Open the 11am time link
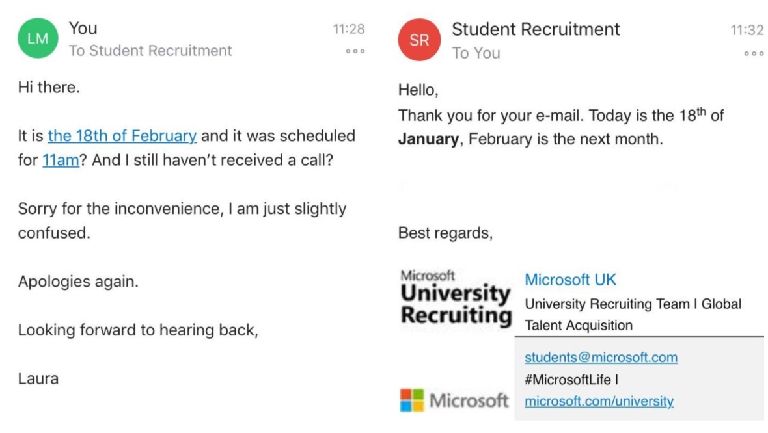The height and width of the screenshot is (433, 768). pyautogui.click(x=61, y=160)
